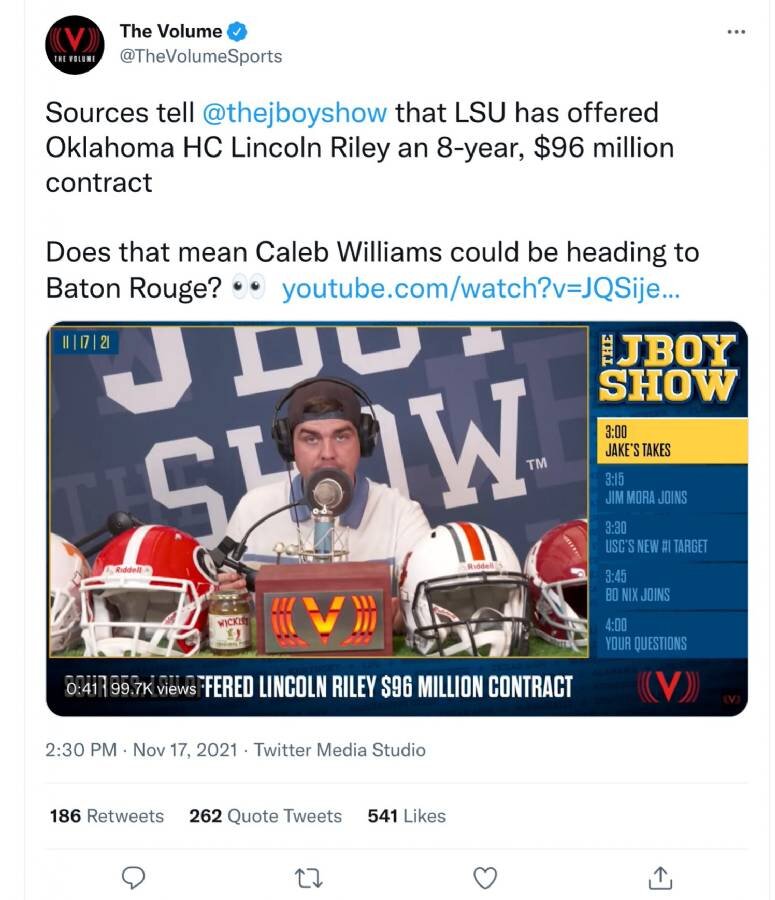775x900 pixels.
Task: Click the Jake's Takes segment in video
Action: (x=668, y=440)
